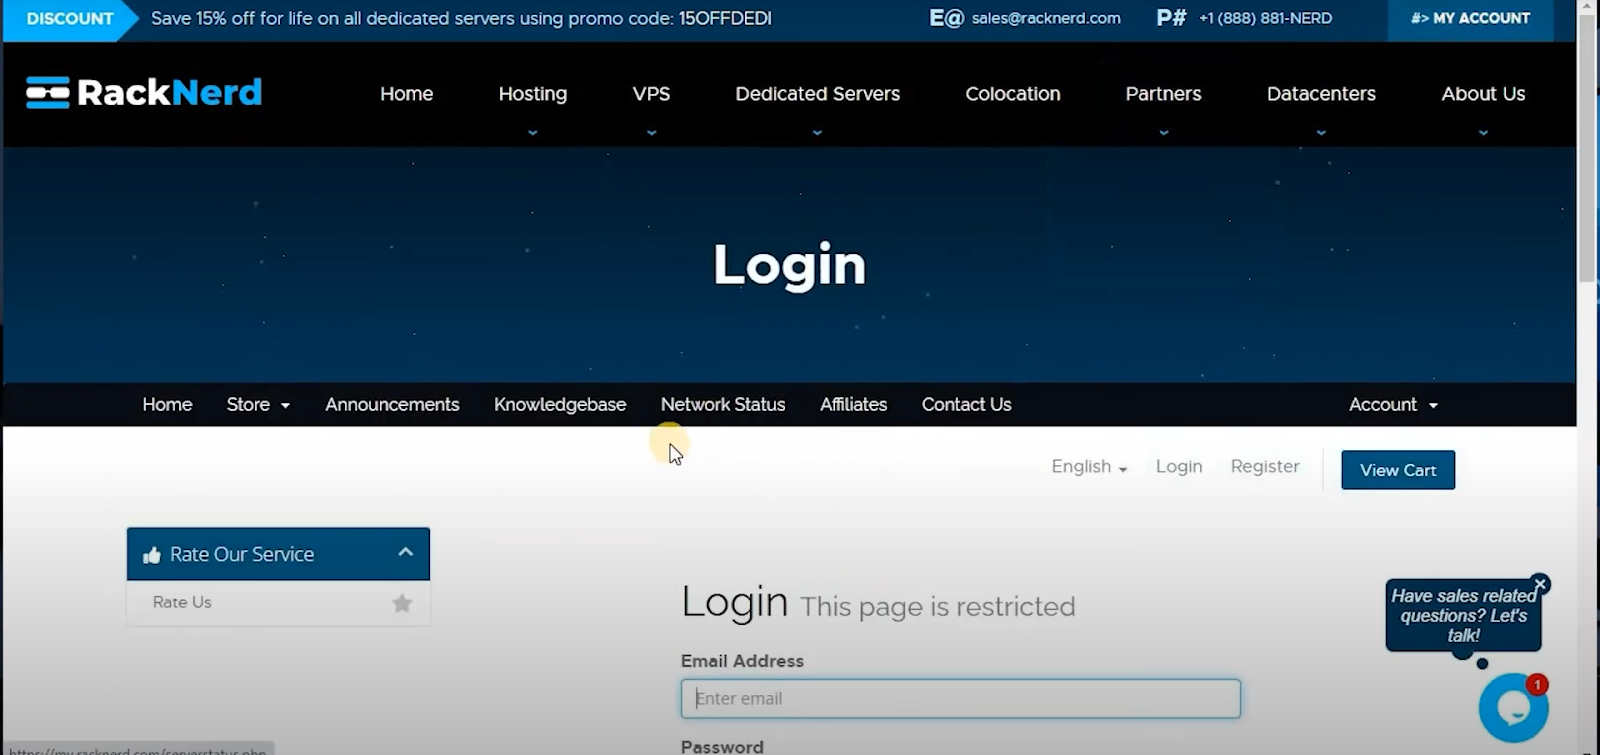This screenshot has height=755, width=1600.
Task: Click the RackNerd logo
Action: click(144, 93)
